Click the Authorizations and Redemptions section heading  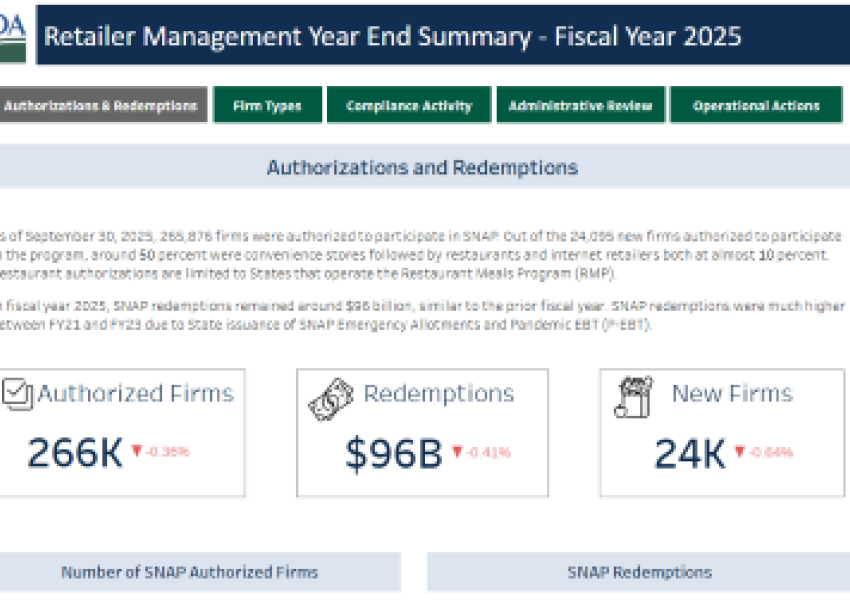click(x=422, y=167)
